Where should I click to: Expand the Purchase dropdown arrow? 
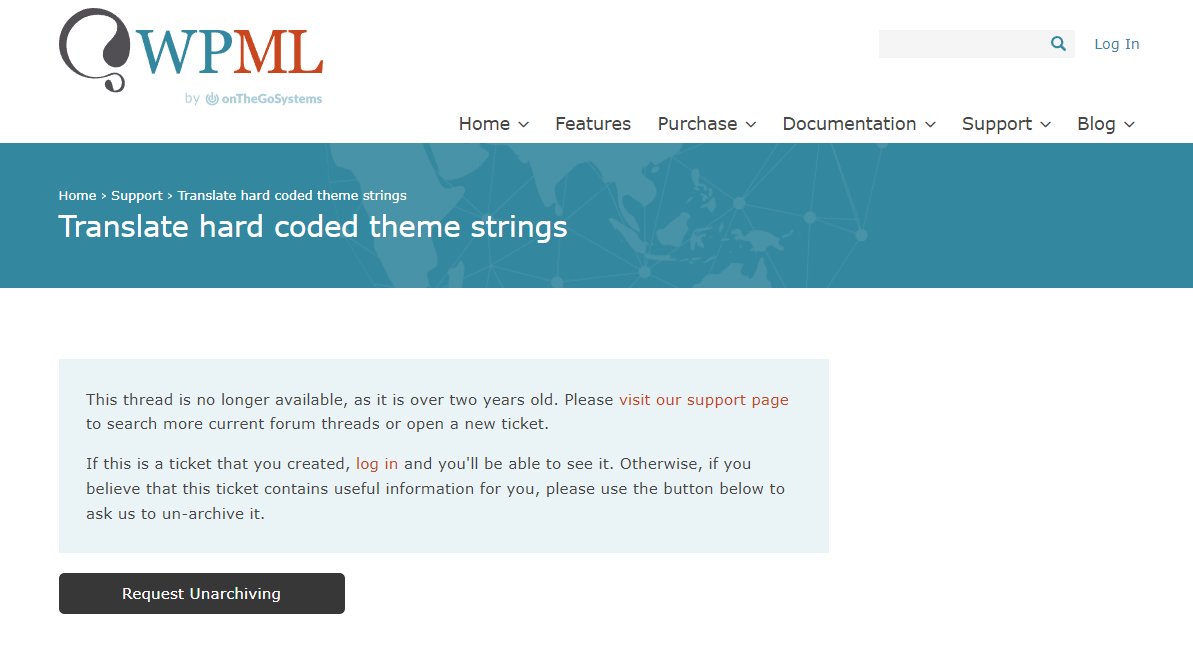click(x=751, y=125)
